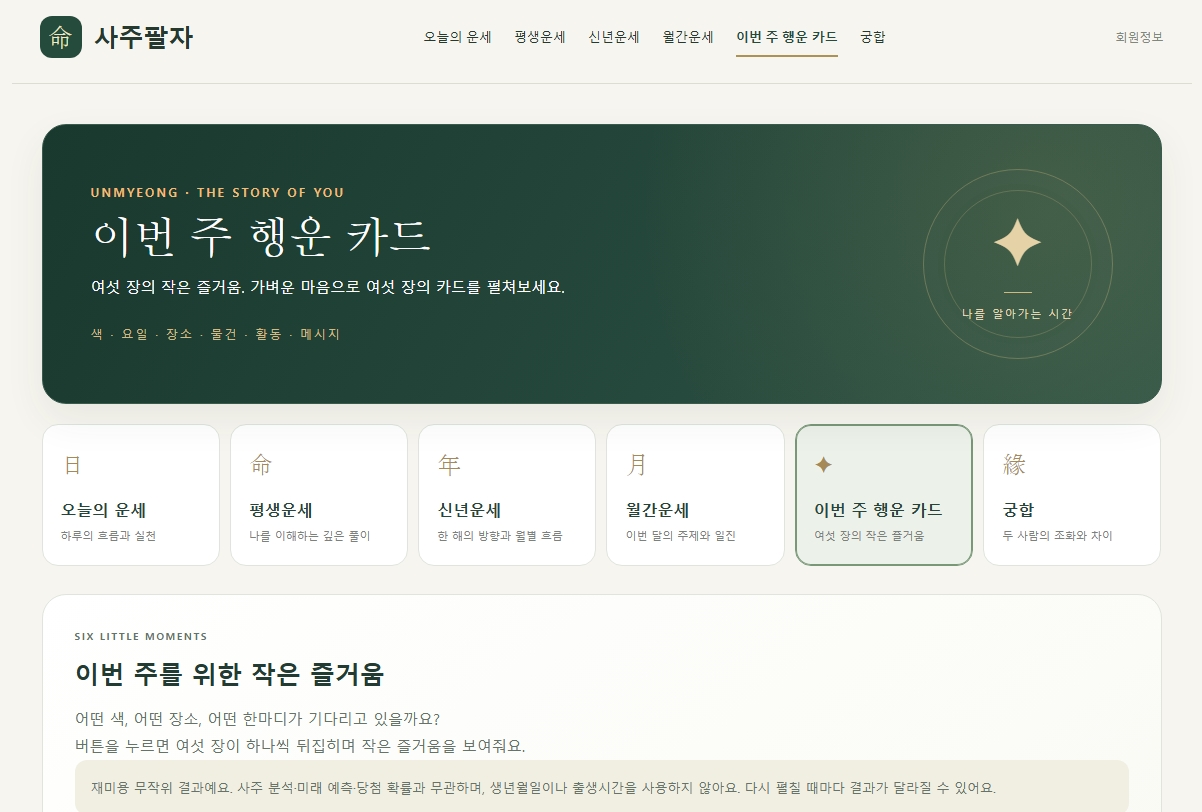This screenshot has width=1202, height=812.
Task: Open the 궁합 nav tab
Action: (x=873, y=37)
